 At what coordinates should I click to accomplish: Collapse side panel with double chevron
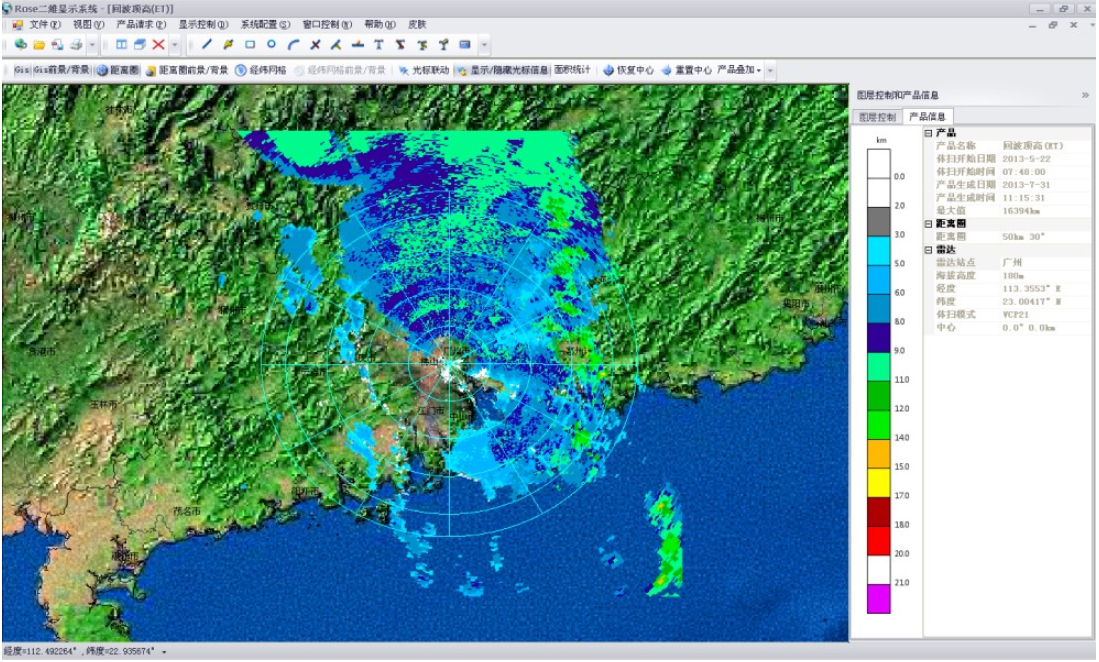pyautogui.click(x=1085, y=95)
